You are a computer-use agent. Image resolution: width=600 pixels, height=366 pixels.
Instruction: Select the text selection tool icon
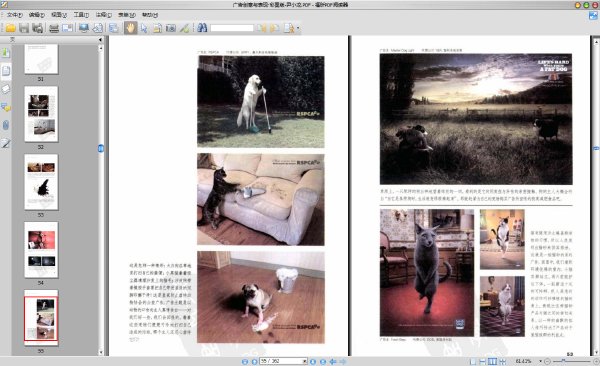tap(157, 28)
